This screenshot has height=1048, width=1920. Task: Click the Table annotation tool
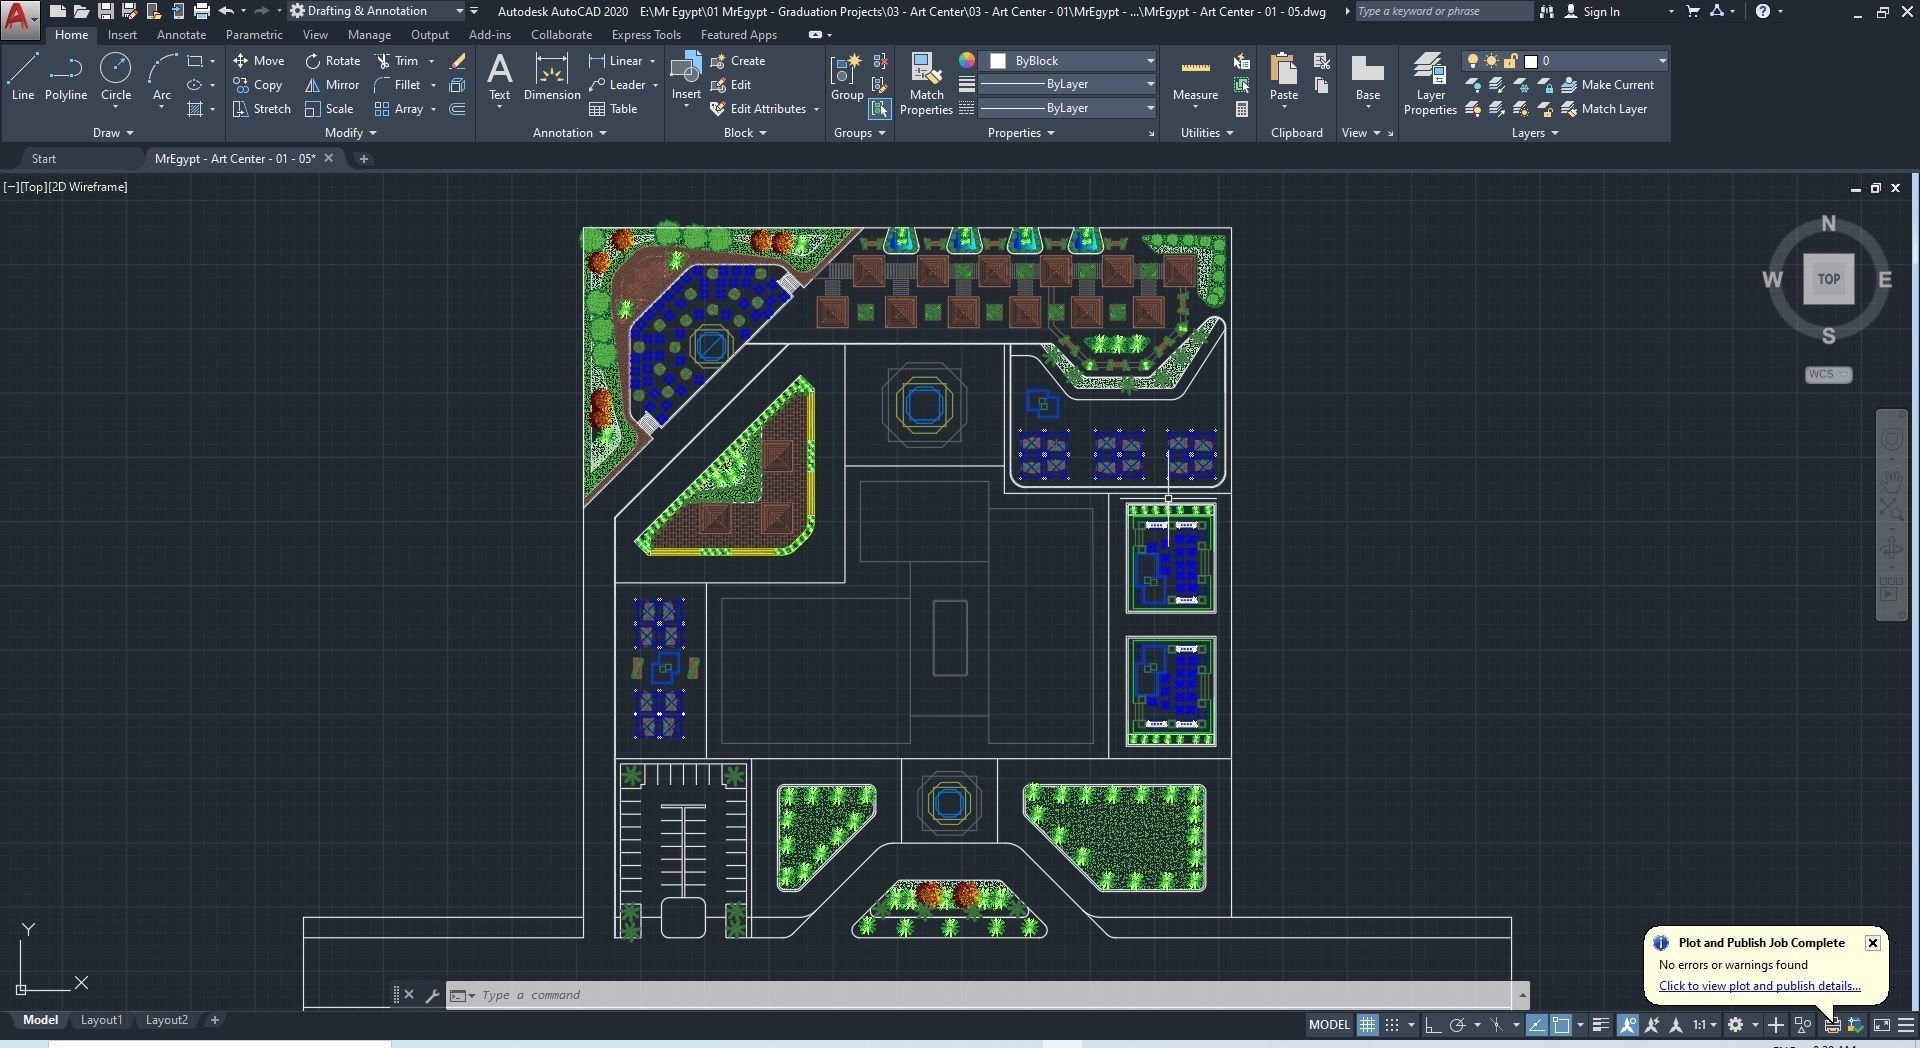click(613, 109)
